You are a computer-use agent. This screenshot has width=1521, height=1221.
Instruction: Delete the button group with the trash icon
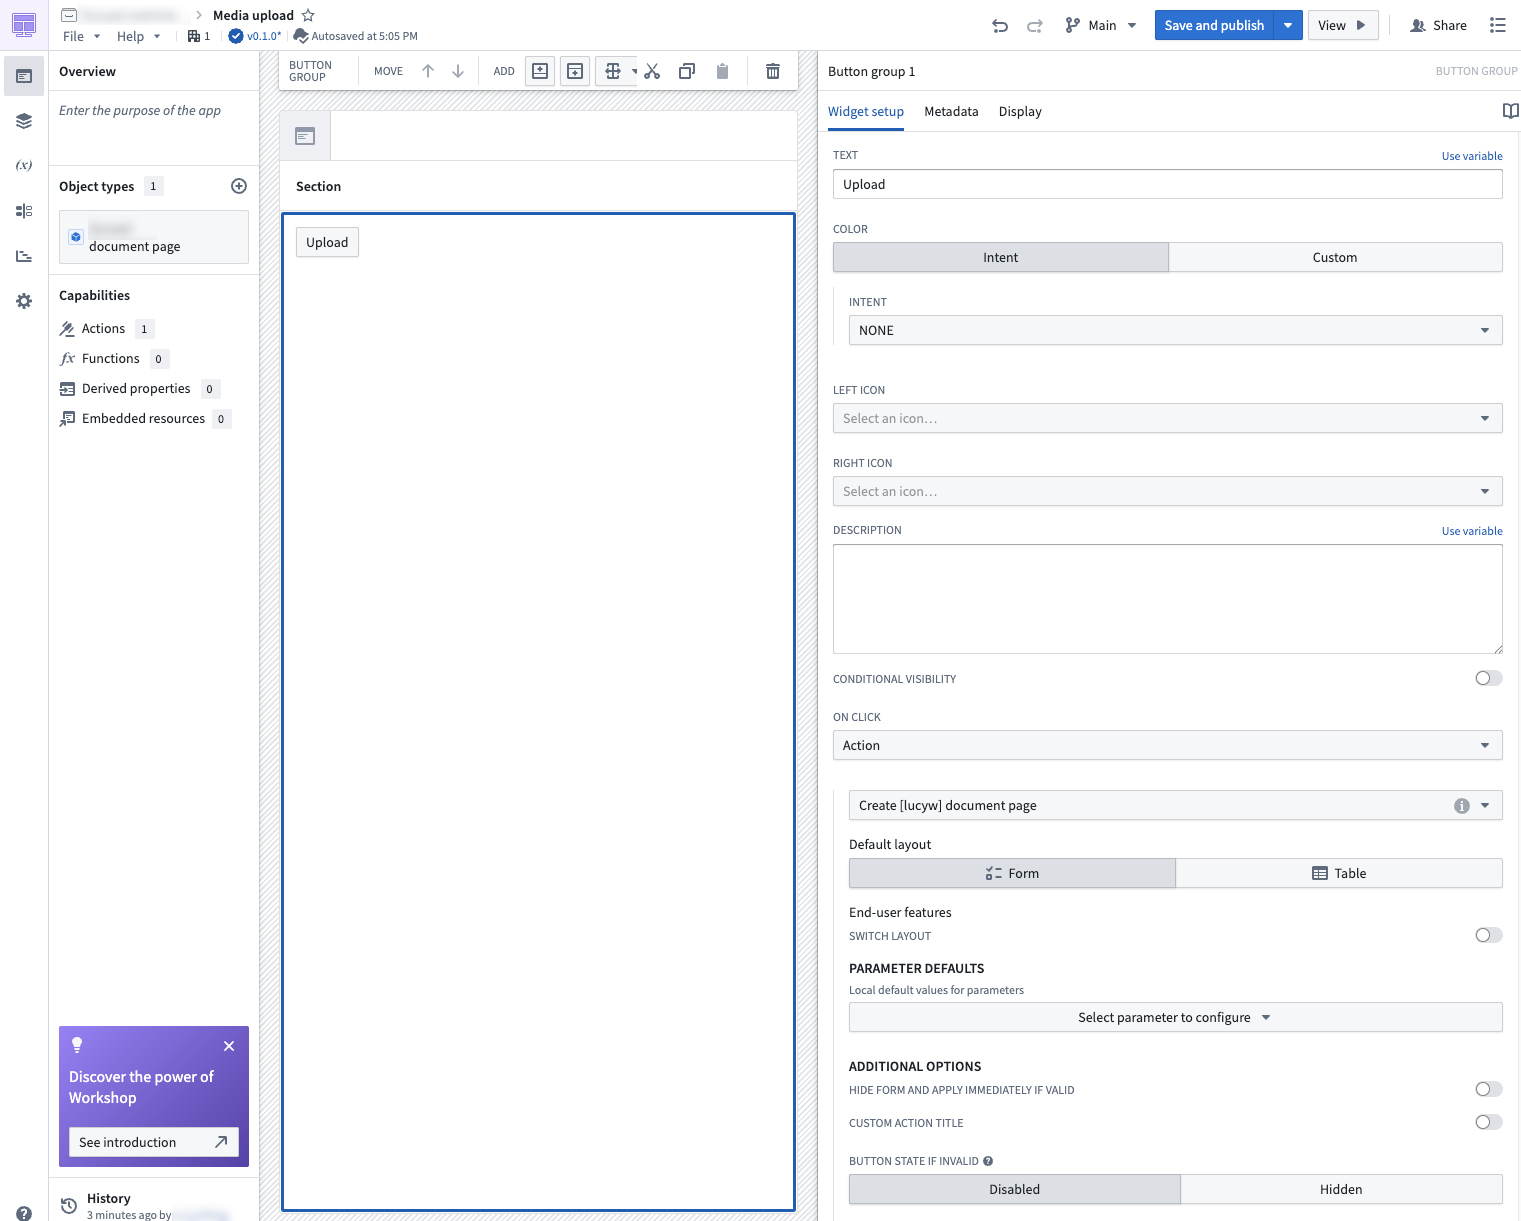click(x=773, y=70)
